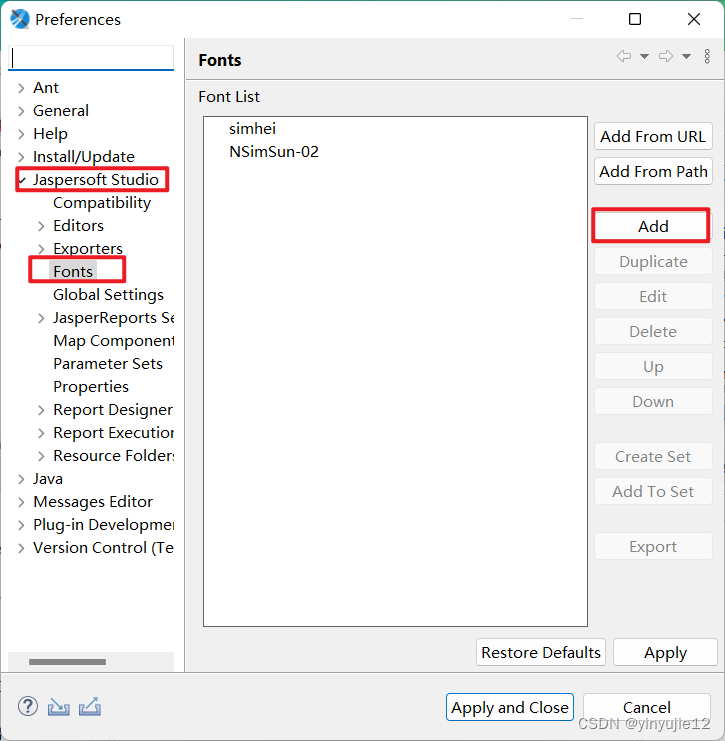Move font Down button
Screen dimensions: 725x741
tap(653, 401)
